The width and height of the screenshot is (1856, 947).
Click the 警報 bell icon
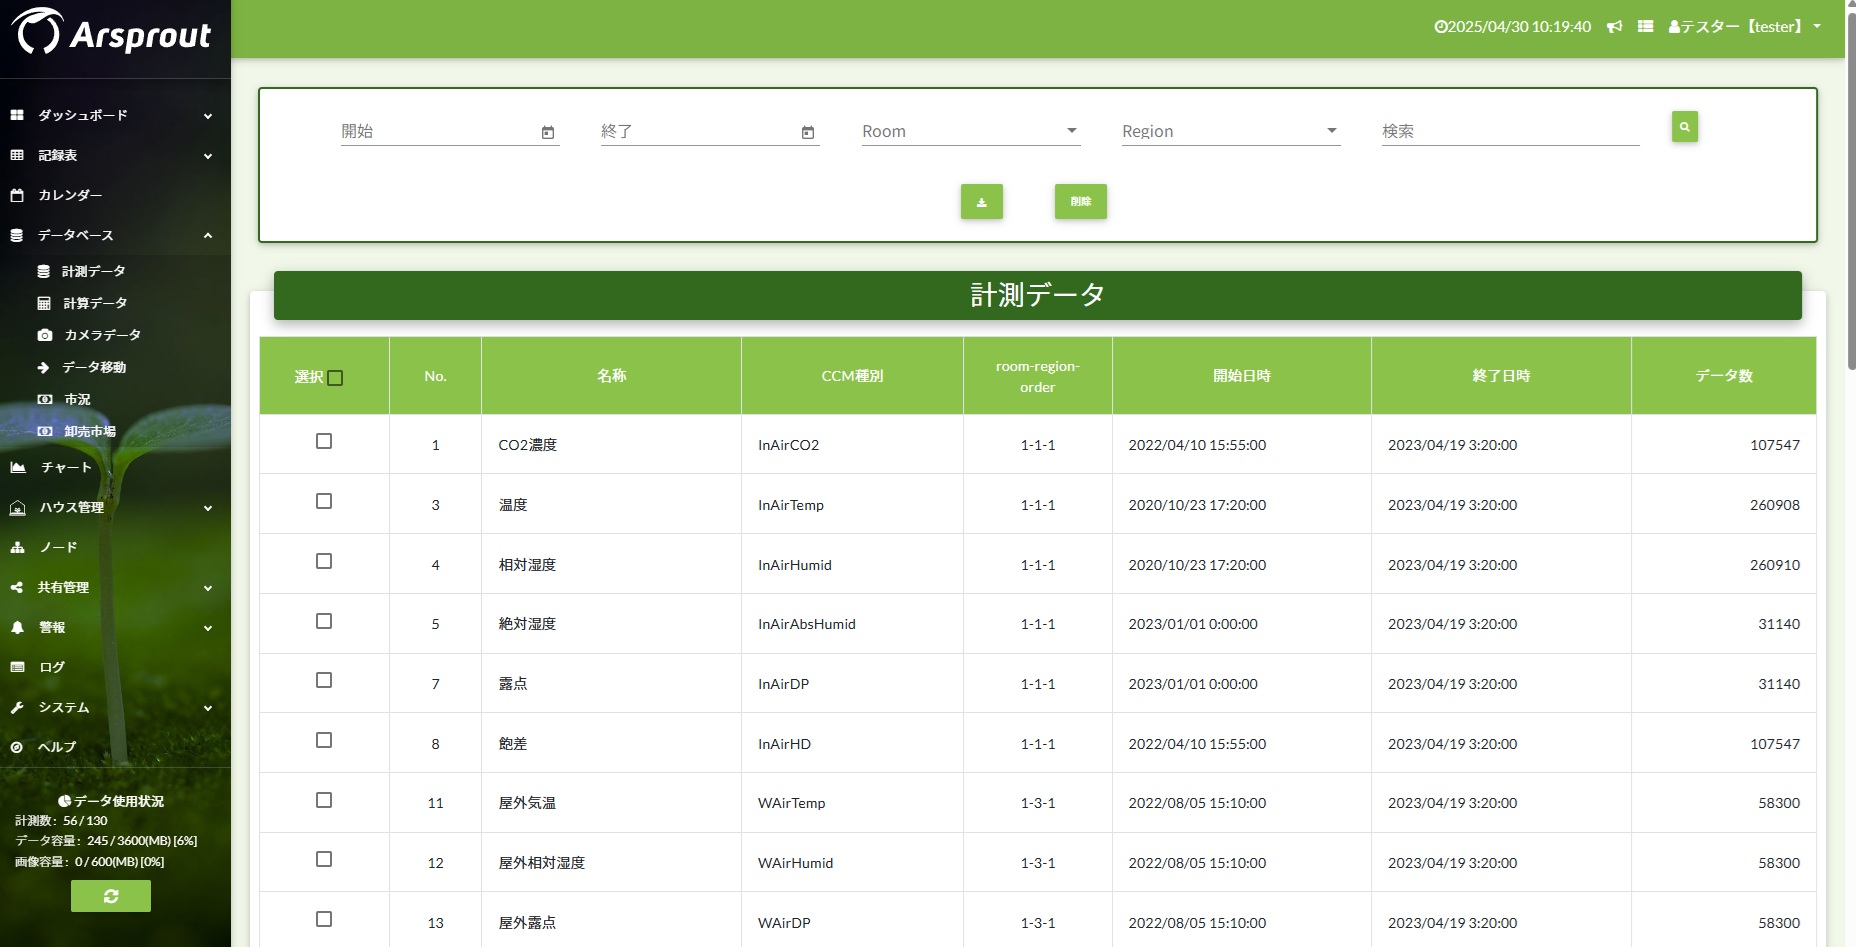pos(17,627)
